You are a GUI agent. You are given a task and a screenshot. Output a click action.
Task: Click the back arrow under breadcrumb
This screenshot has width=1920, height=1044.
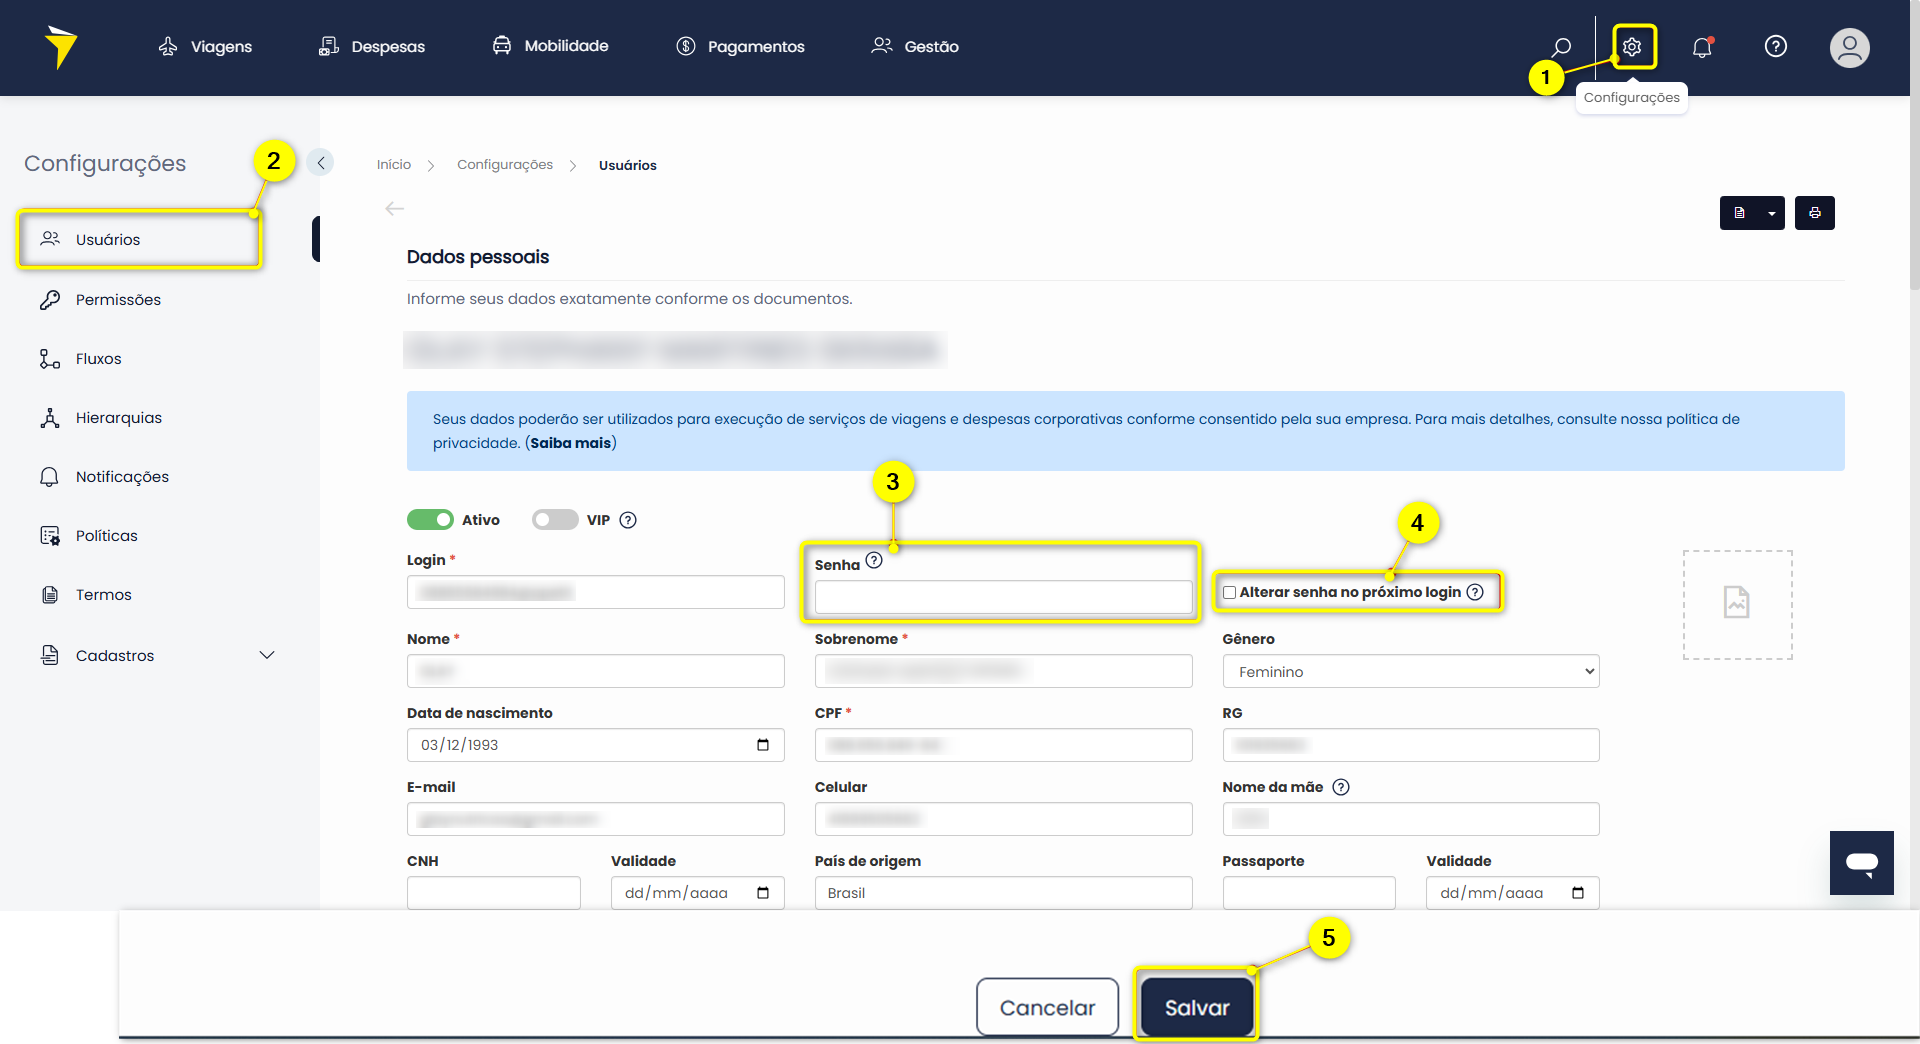tap(394, 208)
